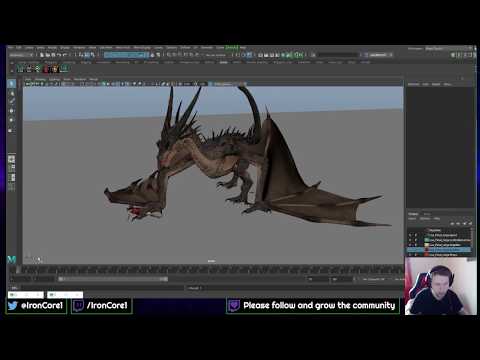This screenshot has width=480, height=360.
Task: Select the arrow Select tool in toolbox
Action: [12, 83]
